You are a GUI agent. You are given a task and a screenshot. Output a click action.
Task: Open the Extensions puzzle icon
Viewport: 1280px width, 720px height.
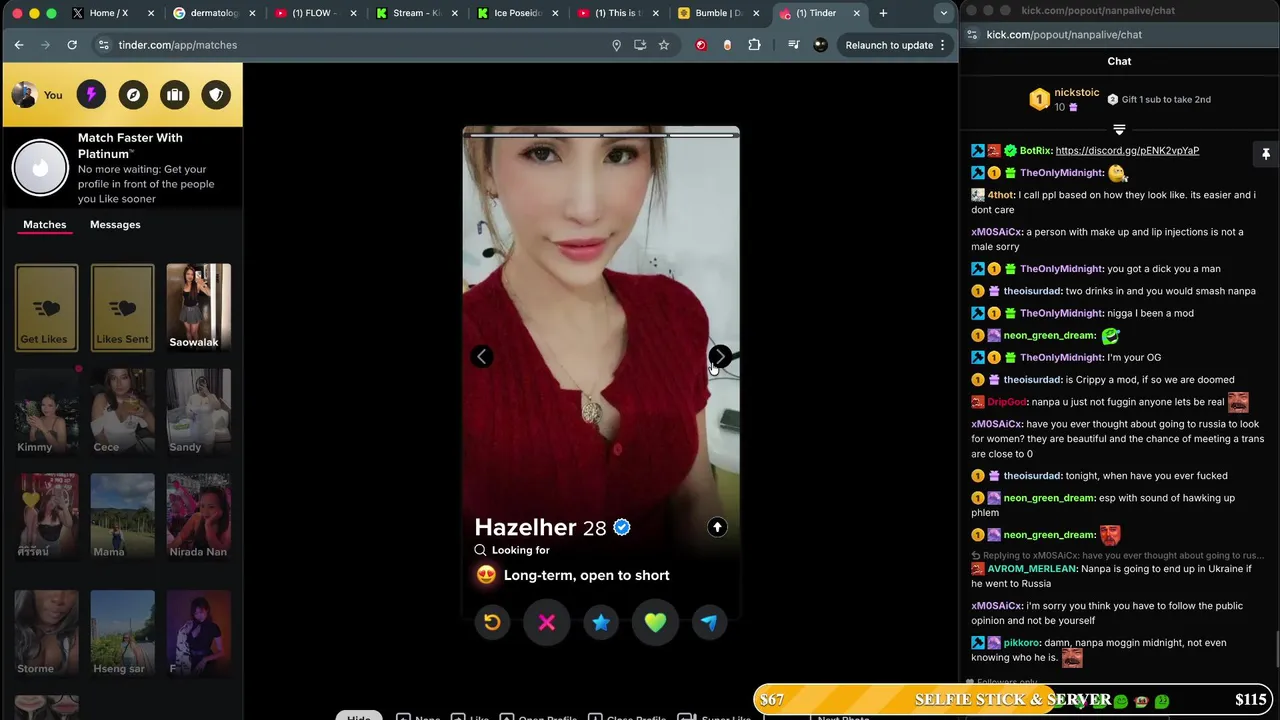754,45
